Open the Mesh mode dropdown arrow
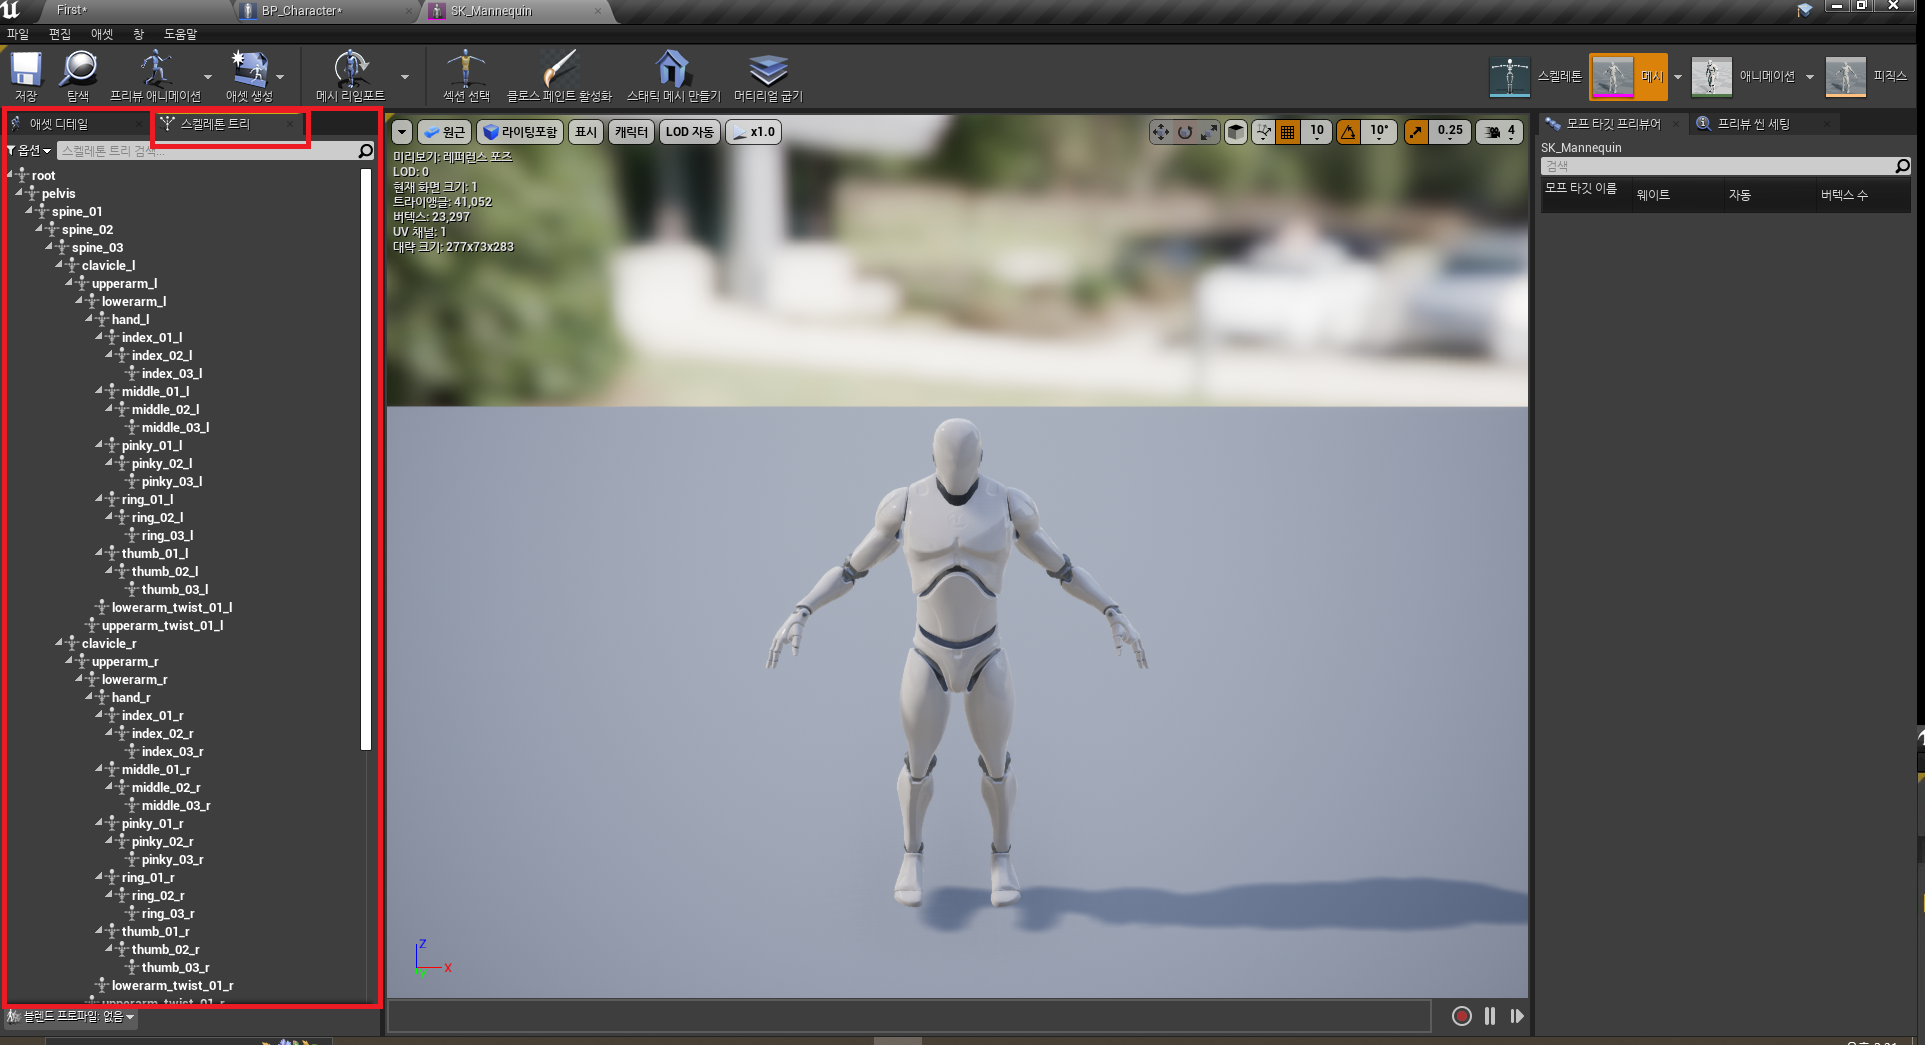The height and width of the screenshot is (1045, 1925). click(x=1678, y=77)
